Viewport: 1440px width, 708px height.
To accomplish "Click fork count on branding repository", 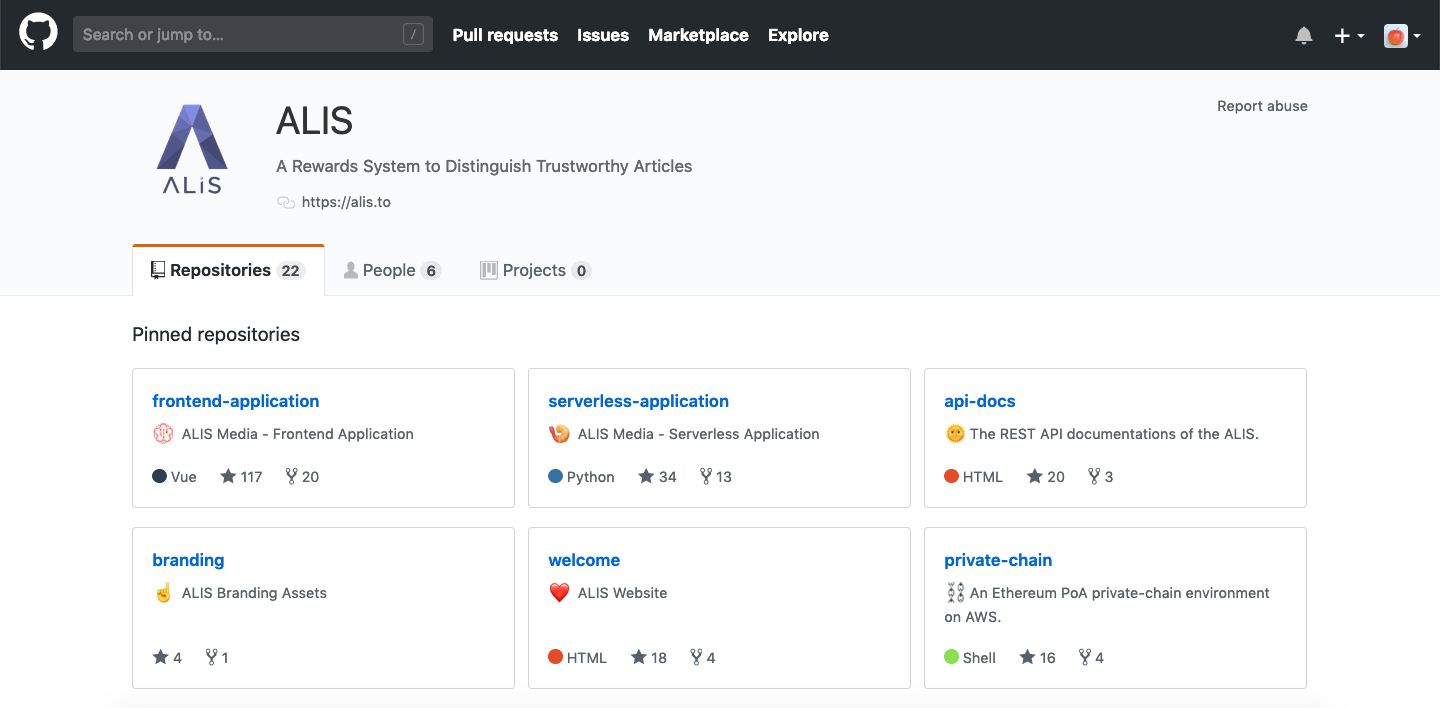I will pyautogui.click(x=217, y=658).
